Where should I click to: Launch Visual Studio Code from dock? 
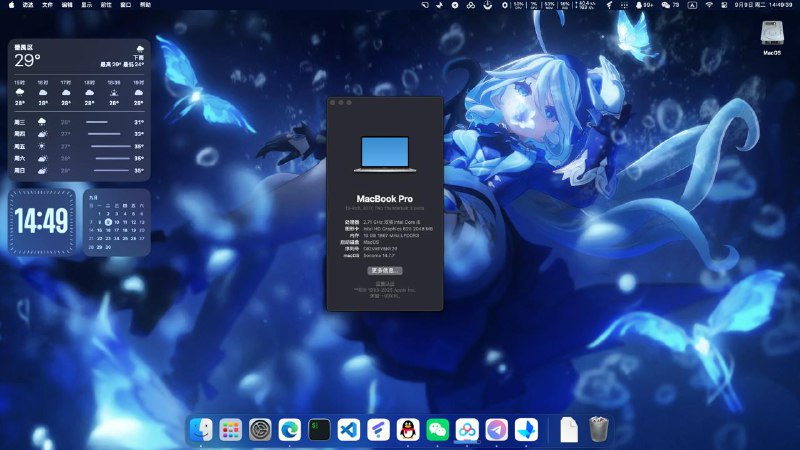349,429
